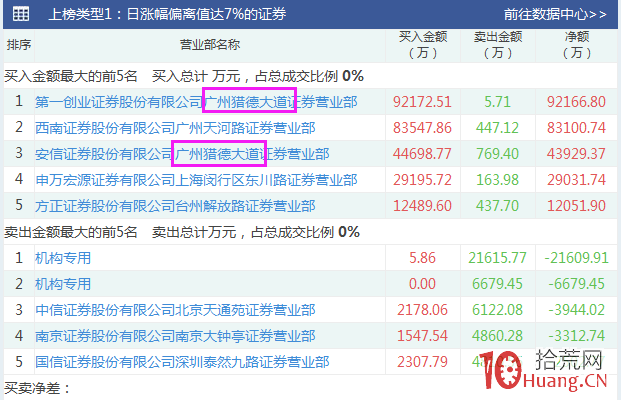Screen dimensions: 621x400
Task: Click the 买入金额(万) column header
Action: 423,45
